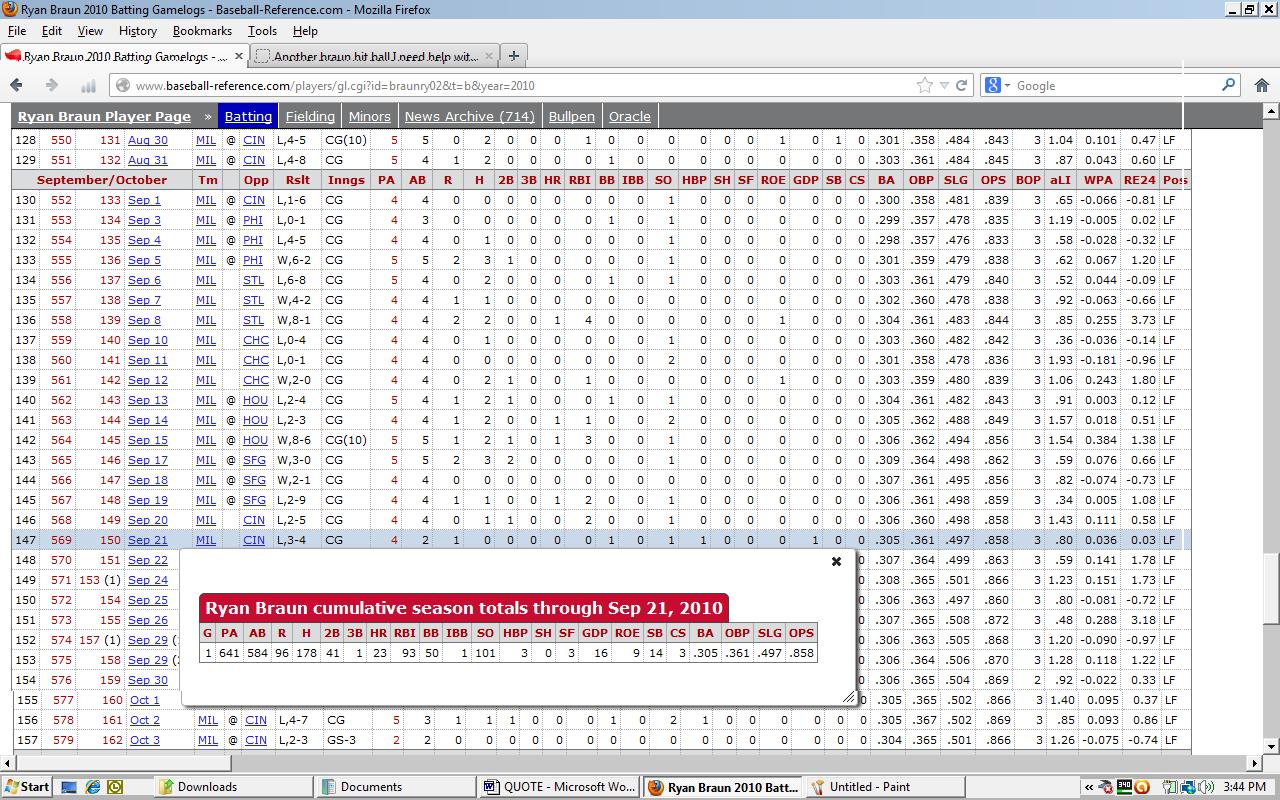This screenshot has height=800, width=1280.
Task: Click the browser Forward arrow
Action: click(52, 85)
